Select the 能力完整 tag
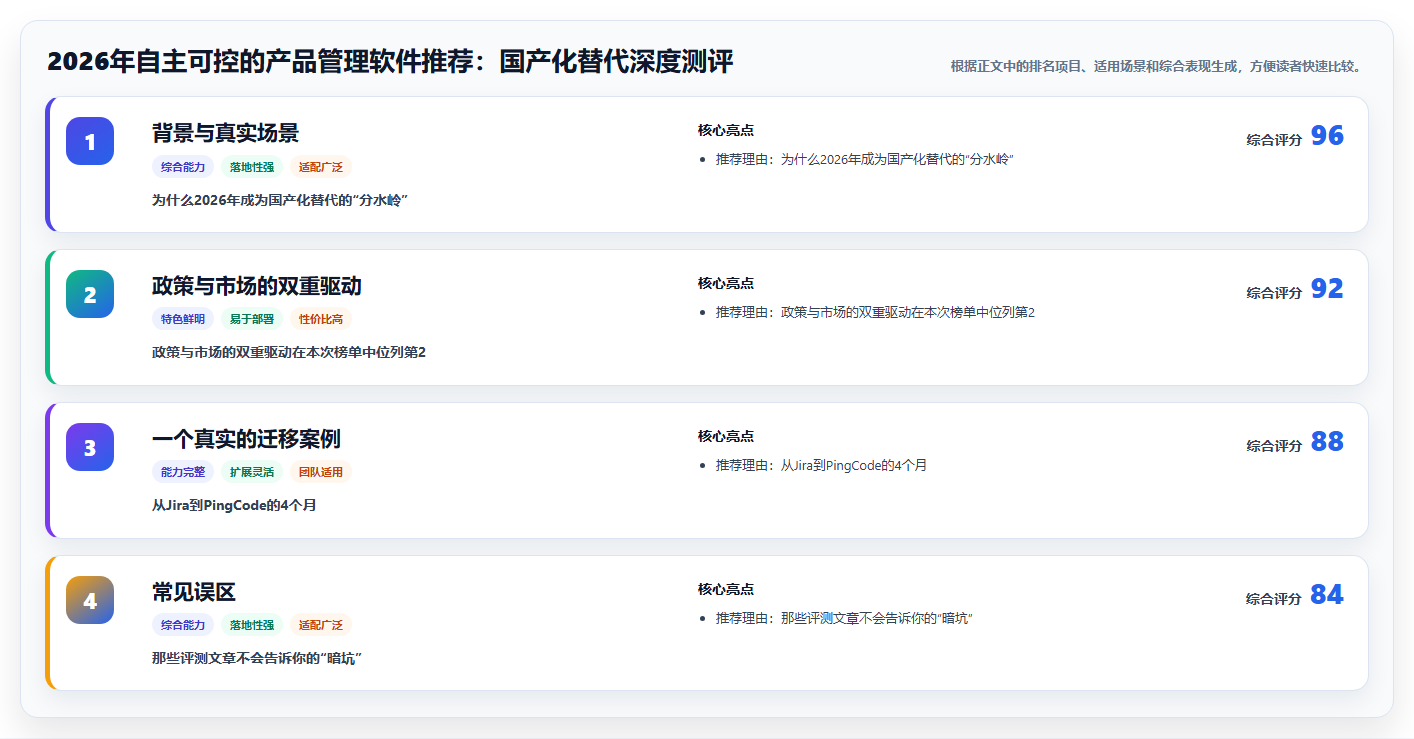 [x=183, y=473]
